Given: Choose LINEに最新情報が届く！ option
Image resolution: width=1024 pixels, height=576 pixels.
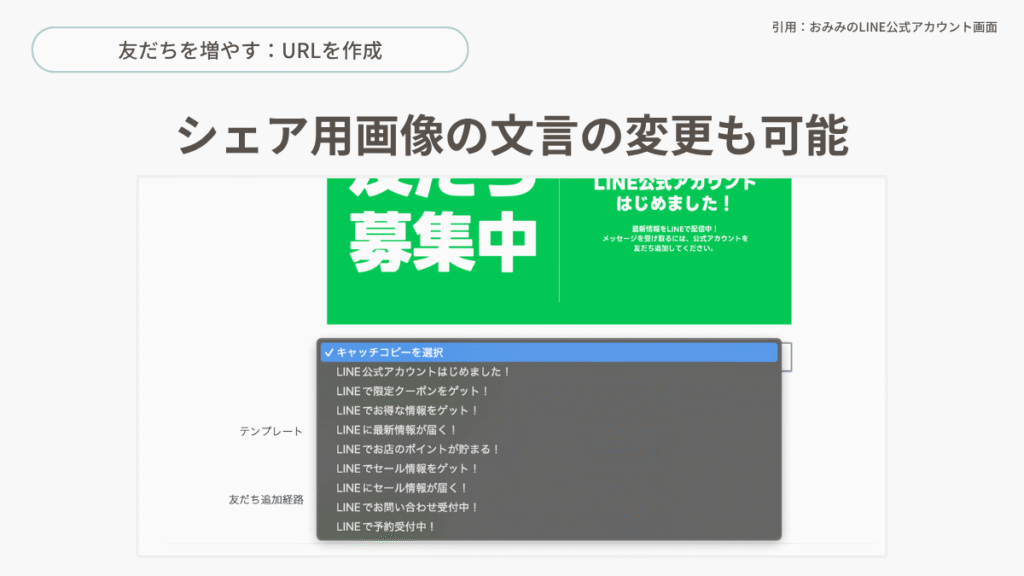Looking at the screenshot, I should click(397, 430).
